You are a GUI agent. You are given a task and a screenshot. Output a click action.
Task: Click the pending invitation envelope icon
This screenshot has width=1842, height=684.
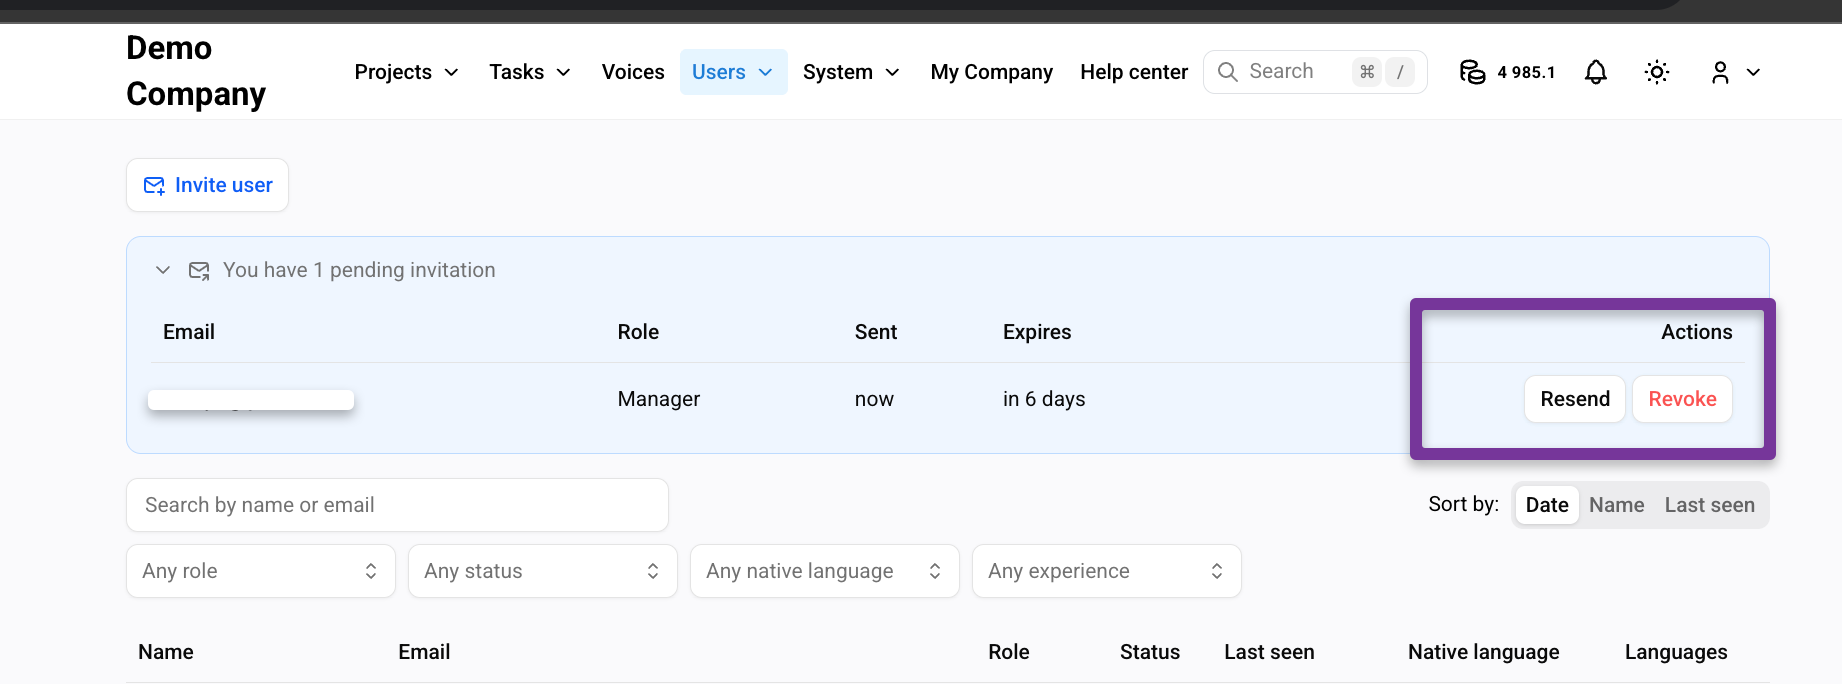coord(199,271)
